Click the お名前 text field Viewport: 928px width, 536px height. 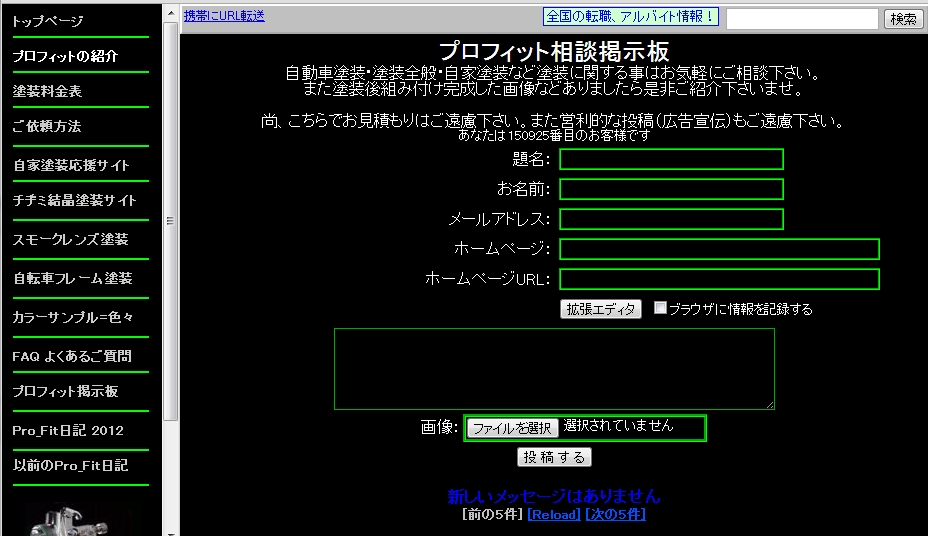[671, 189]
